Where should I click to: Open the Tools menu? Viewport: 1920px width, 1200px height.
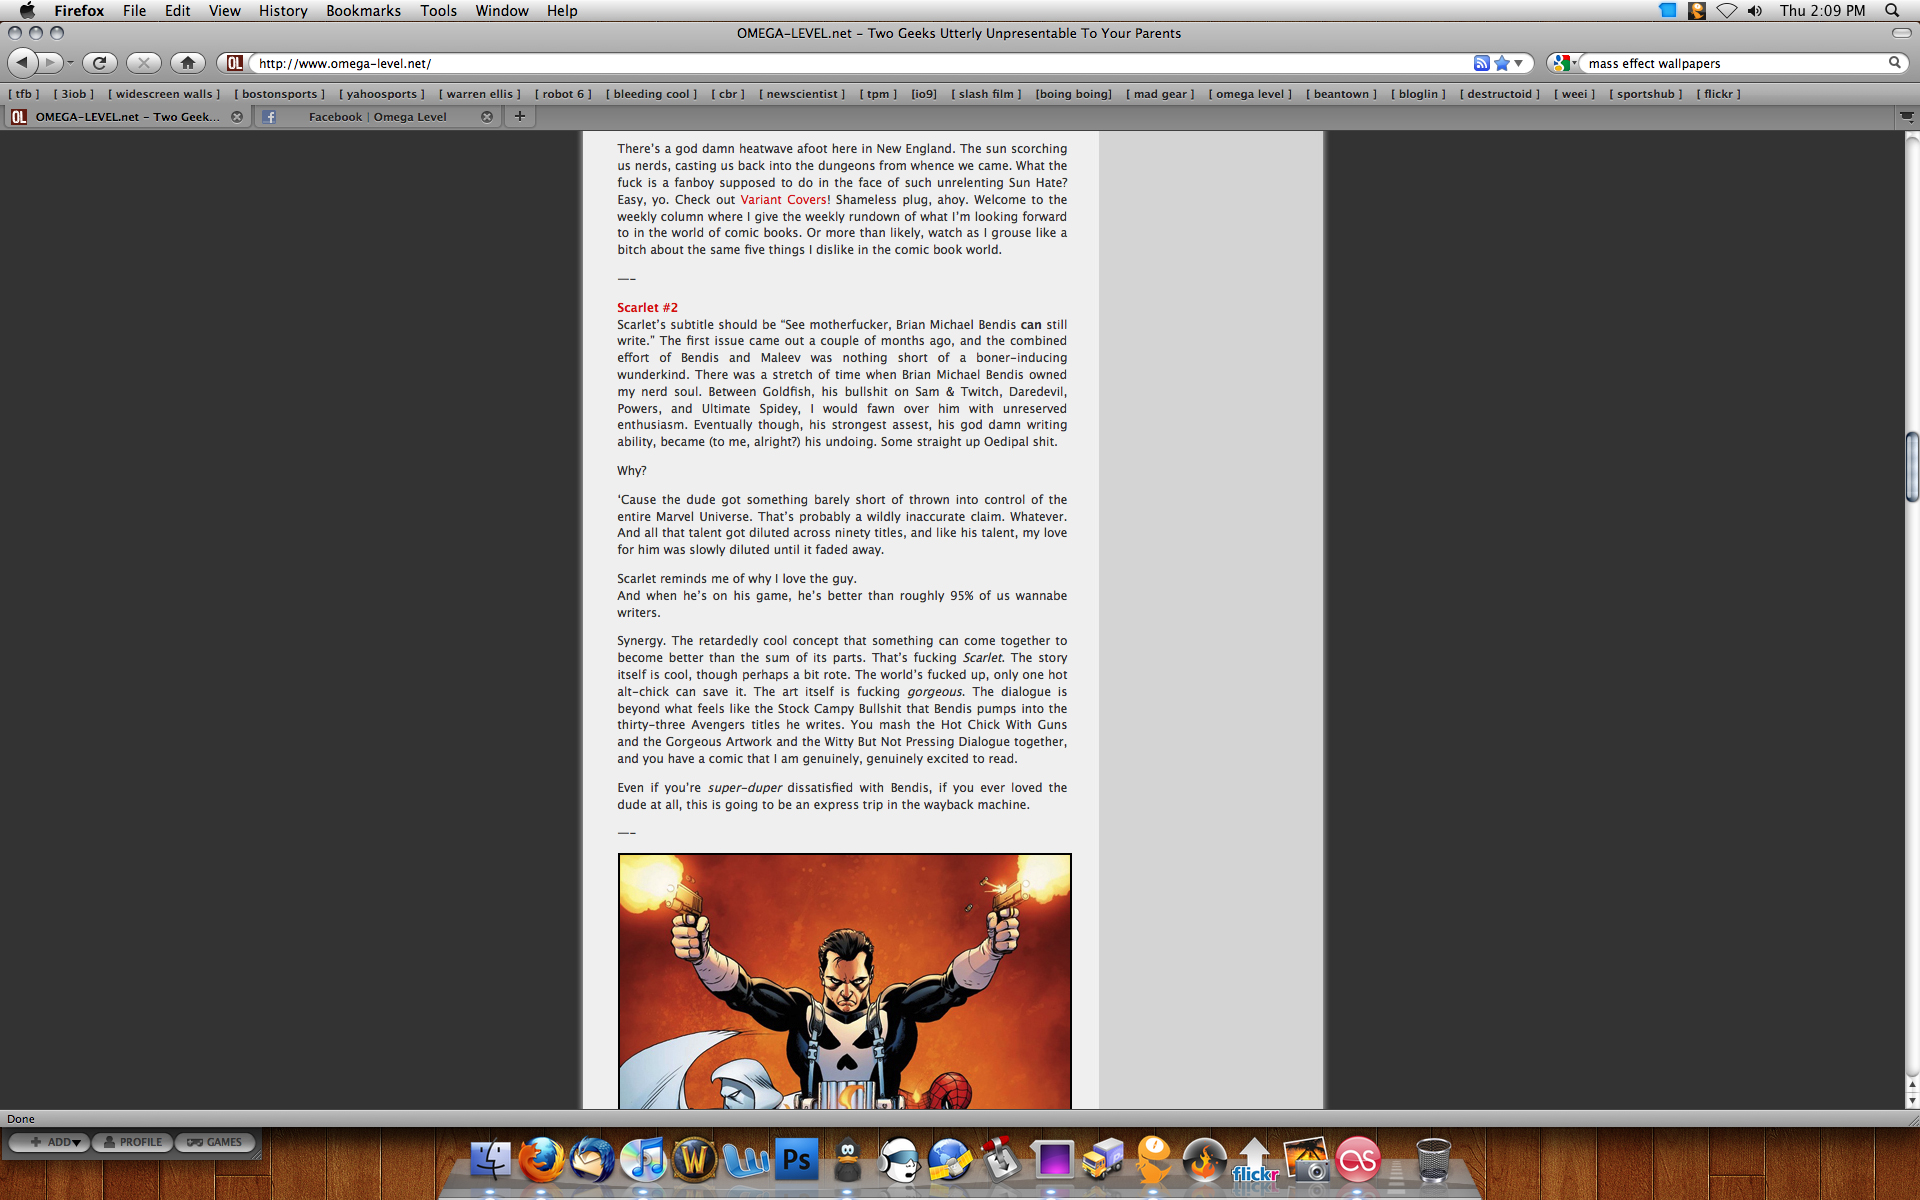click(x=438, y=10)
